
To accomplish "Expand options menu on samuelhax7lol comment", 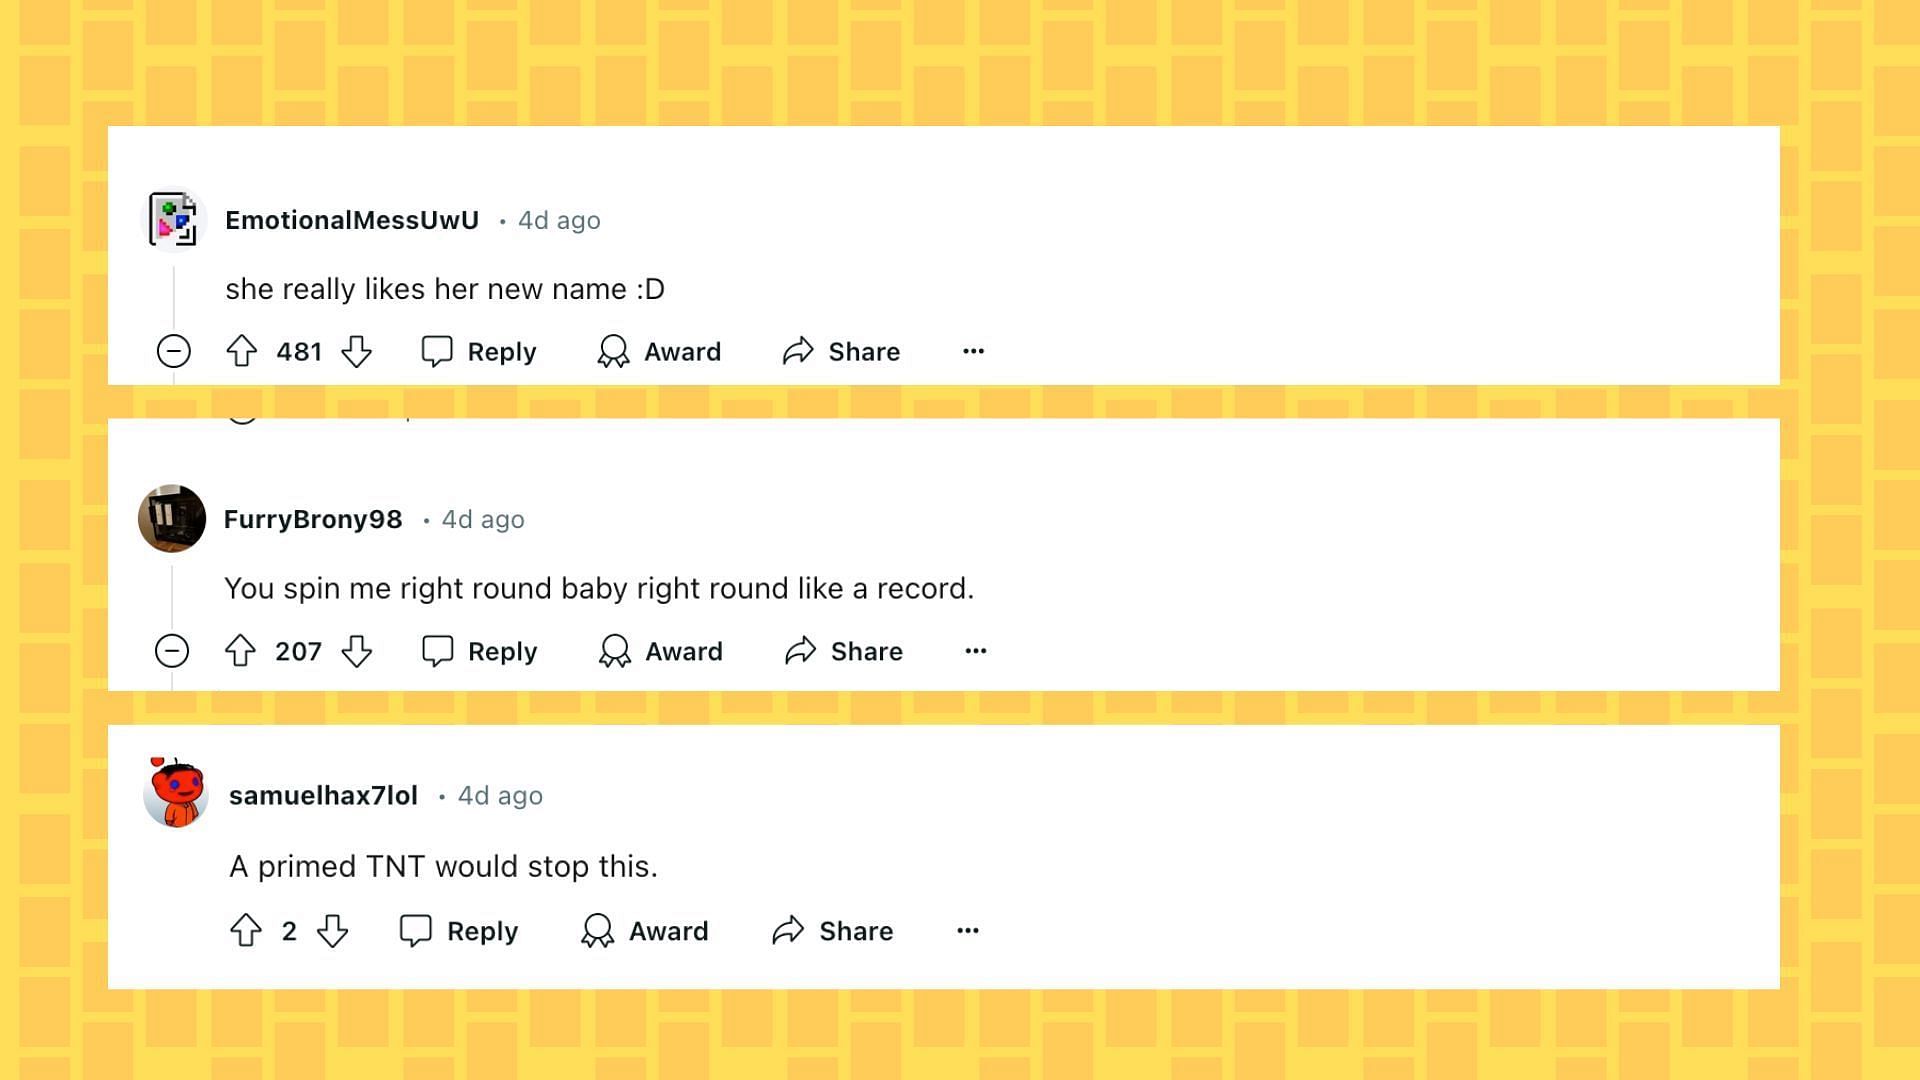I will pos(965,931).
